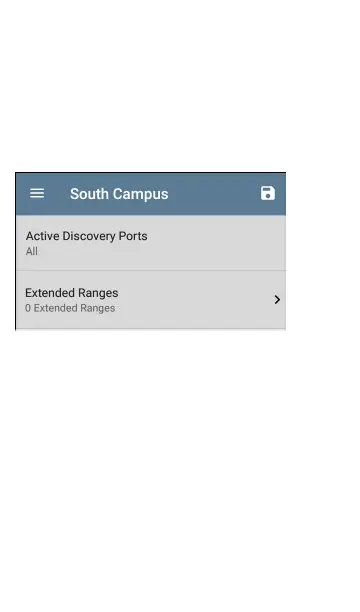Expand Extended Ranges using the chevron arrow

tap(277, 299)
